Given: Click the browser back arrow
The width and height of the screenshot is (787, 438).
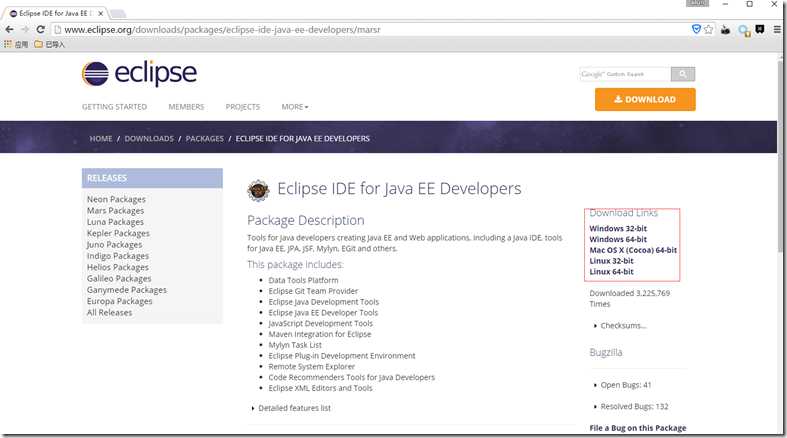Looking at the screenshot, I should [x=9, y=30].
